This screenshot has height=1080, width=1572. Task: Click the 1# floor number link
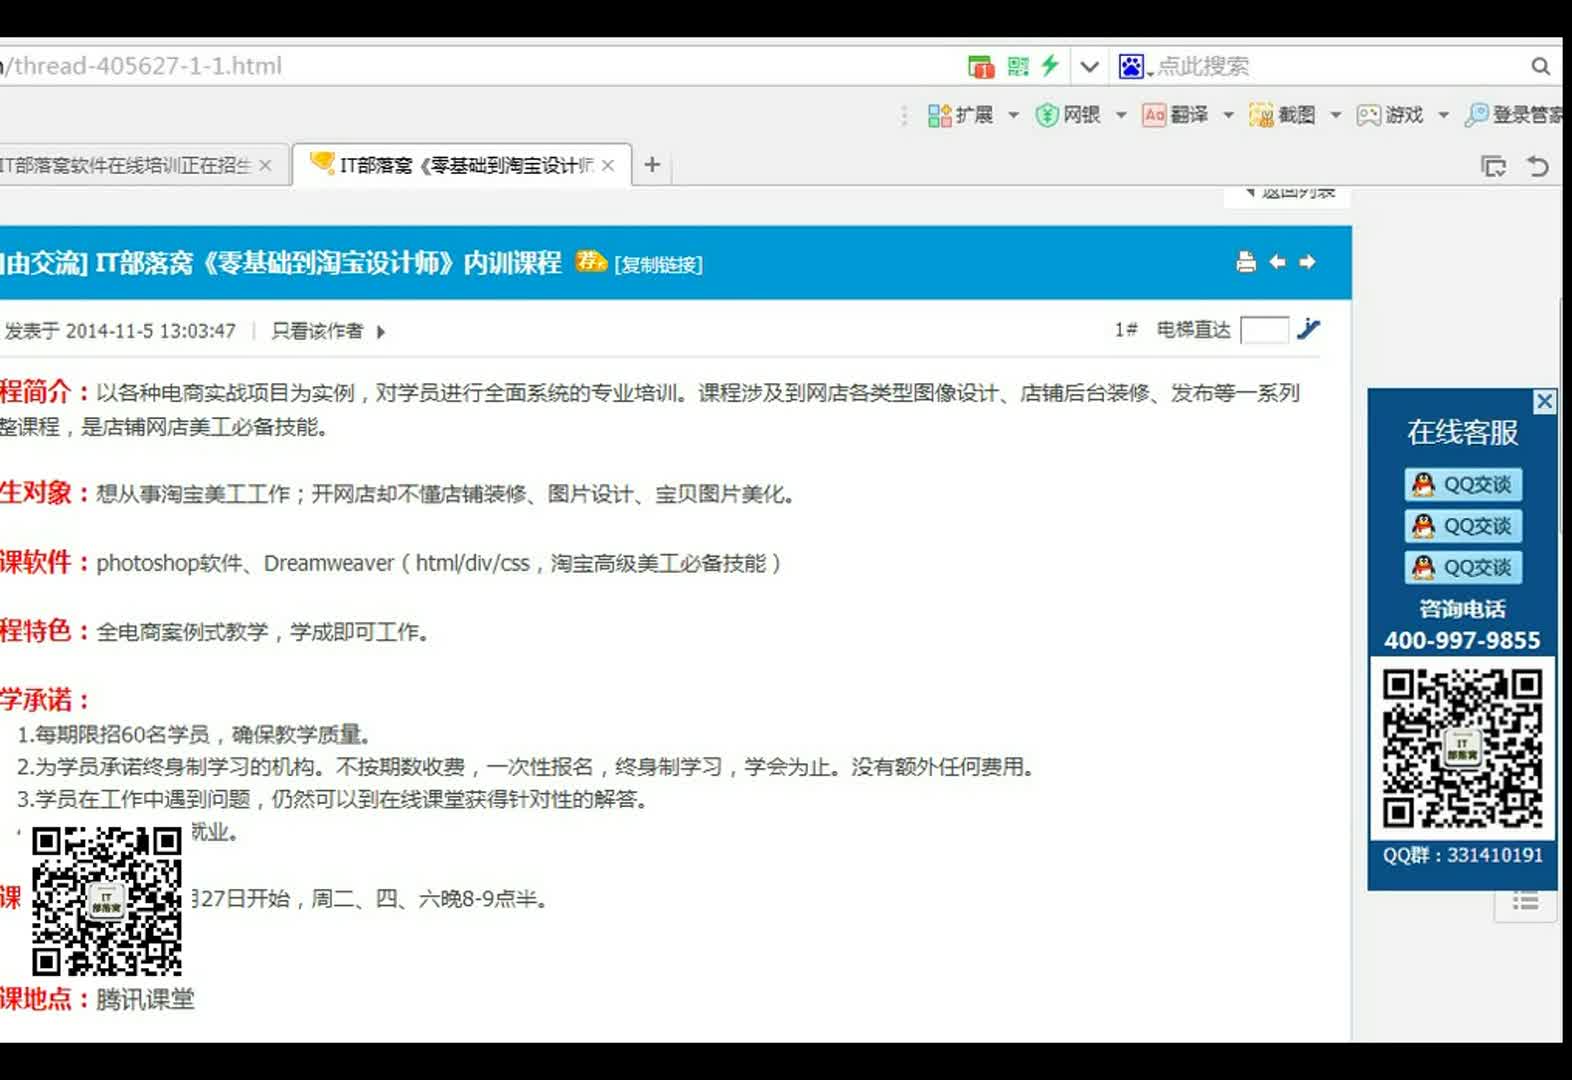(x=1126, y=330)
